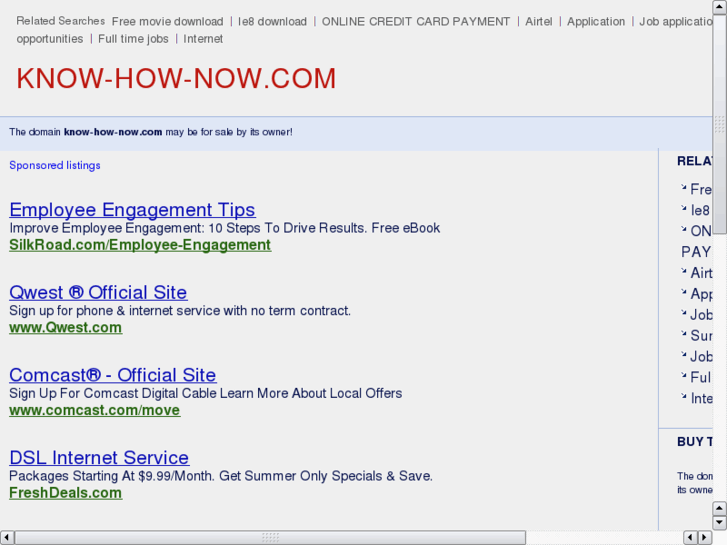Click sidebar Ie8 related link
This screenshot has width=727, height=545.
point(701,210)
